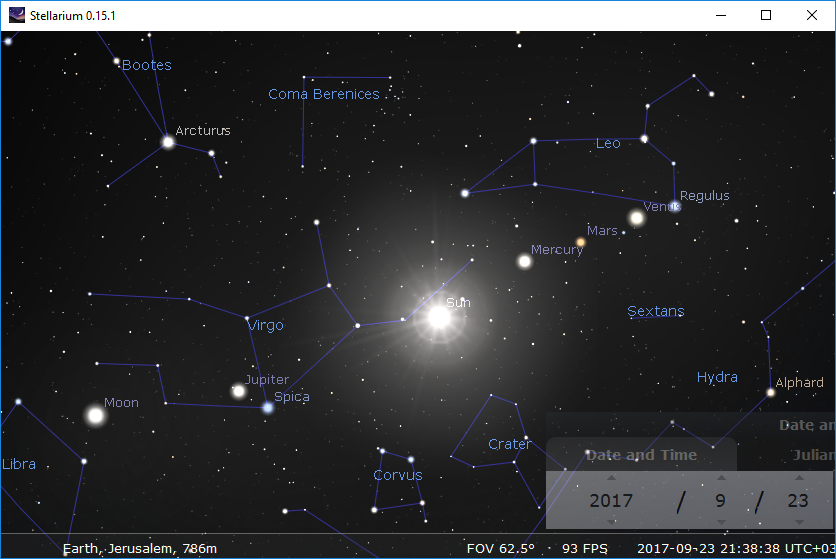Decrement the month value below 9
836x559 pixels.
[720, 522]
